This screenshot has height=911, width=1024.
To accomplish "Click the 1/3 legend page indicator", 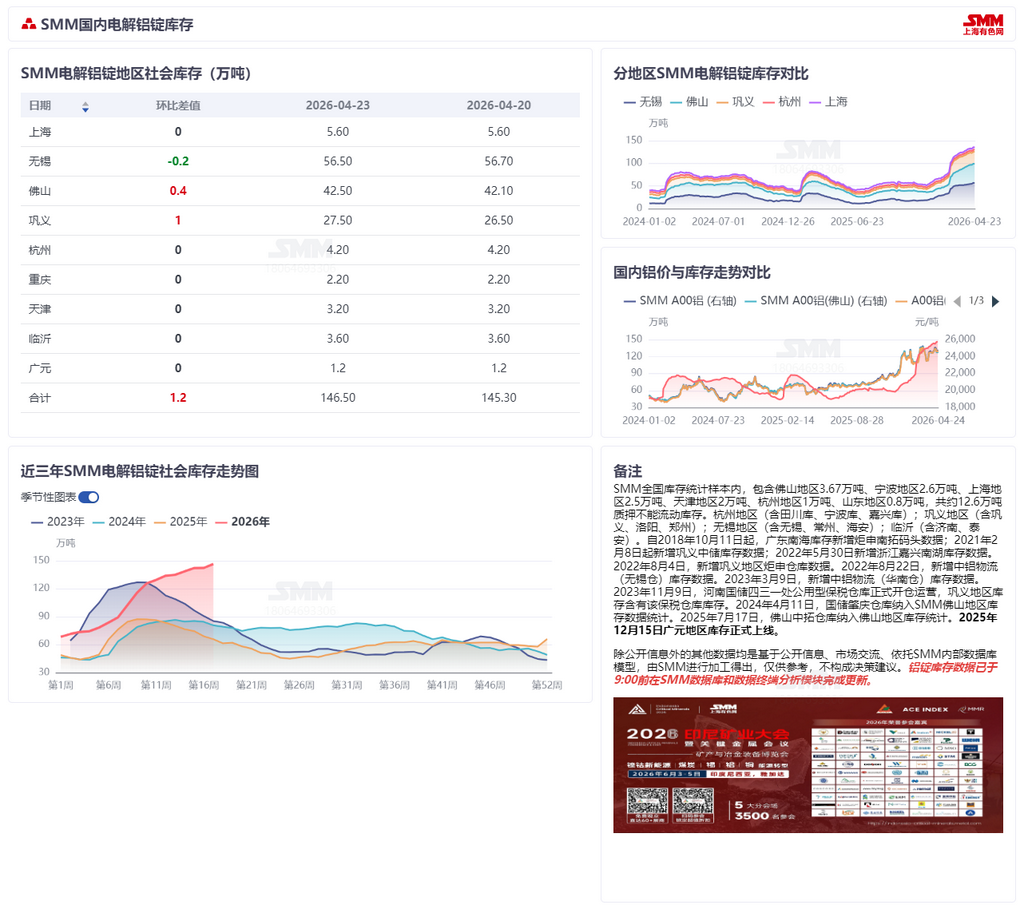I will click(976, 301).
